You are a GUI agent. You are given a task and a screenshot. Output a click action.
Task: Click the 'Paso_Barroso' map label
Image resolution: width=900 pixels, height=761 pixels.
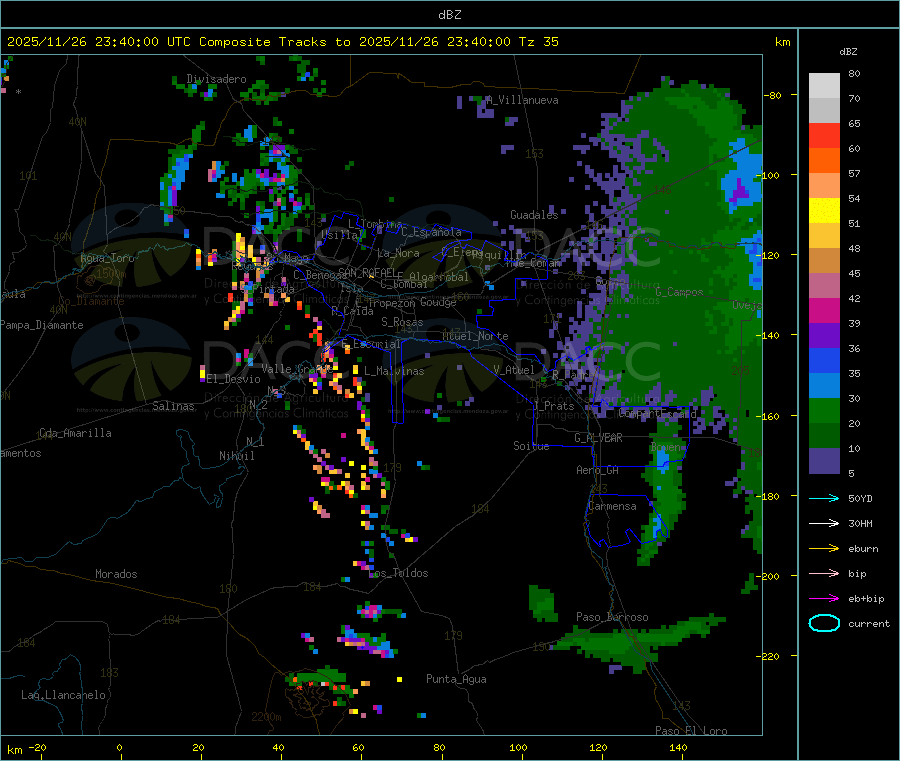pos(612,617)
